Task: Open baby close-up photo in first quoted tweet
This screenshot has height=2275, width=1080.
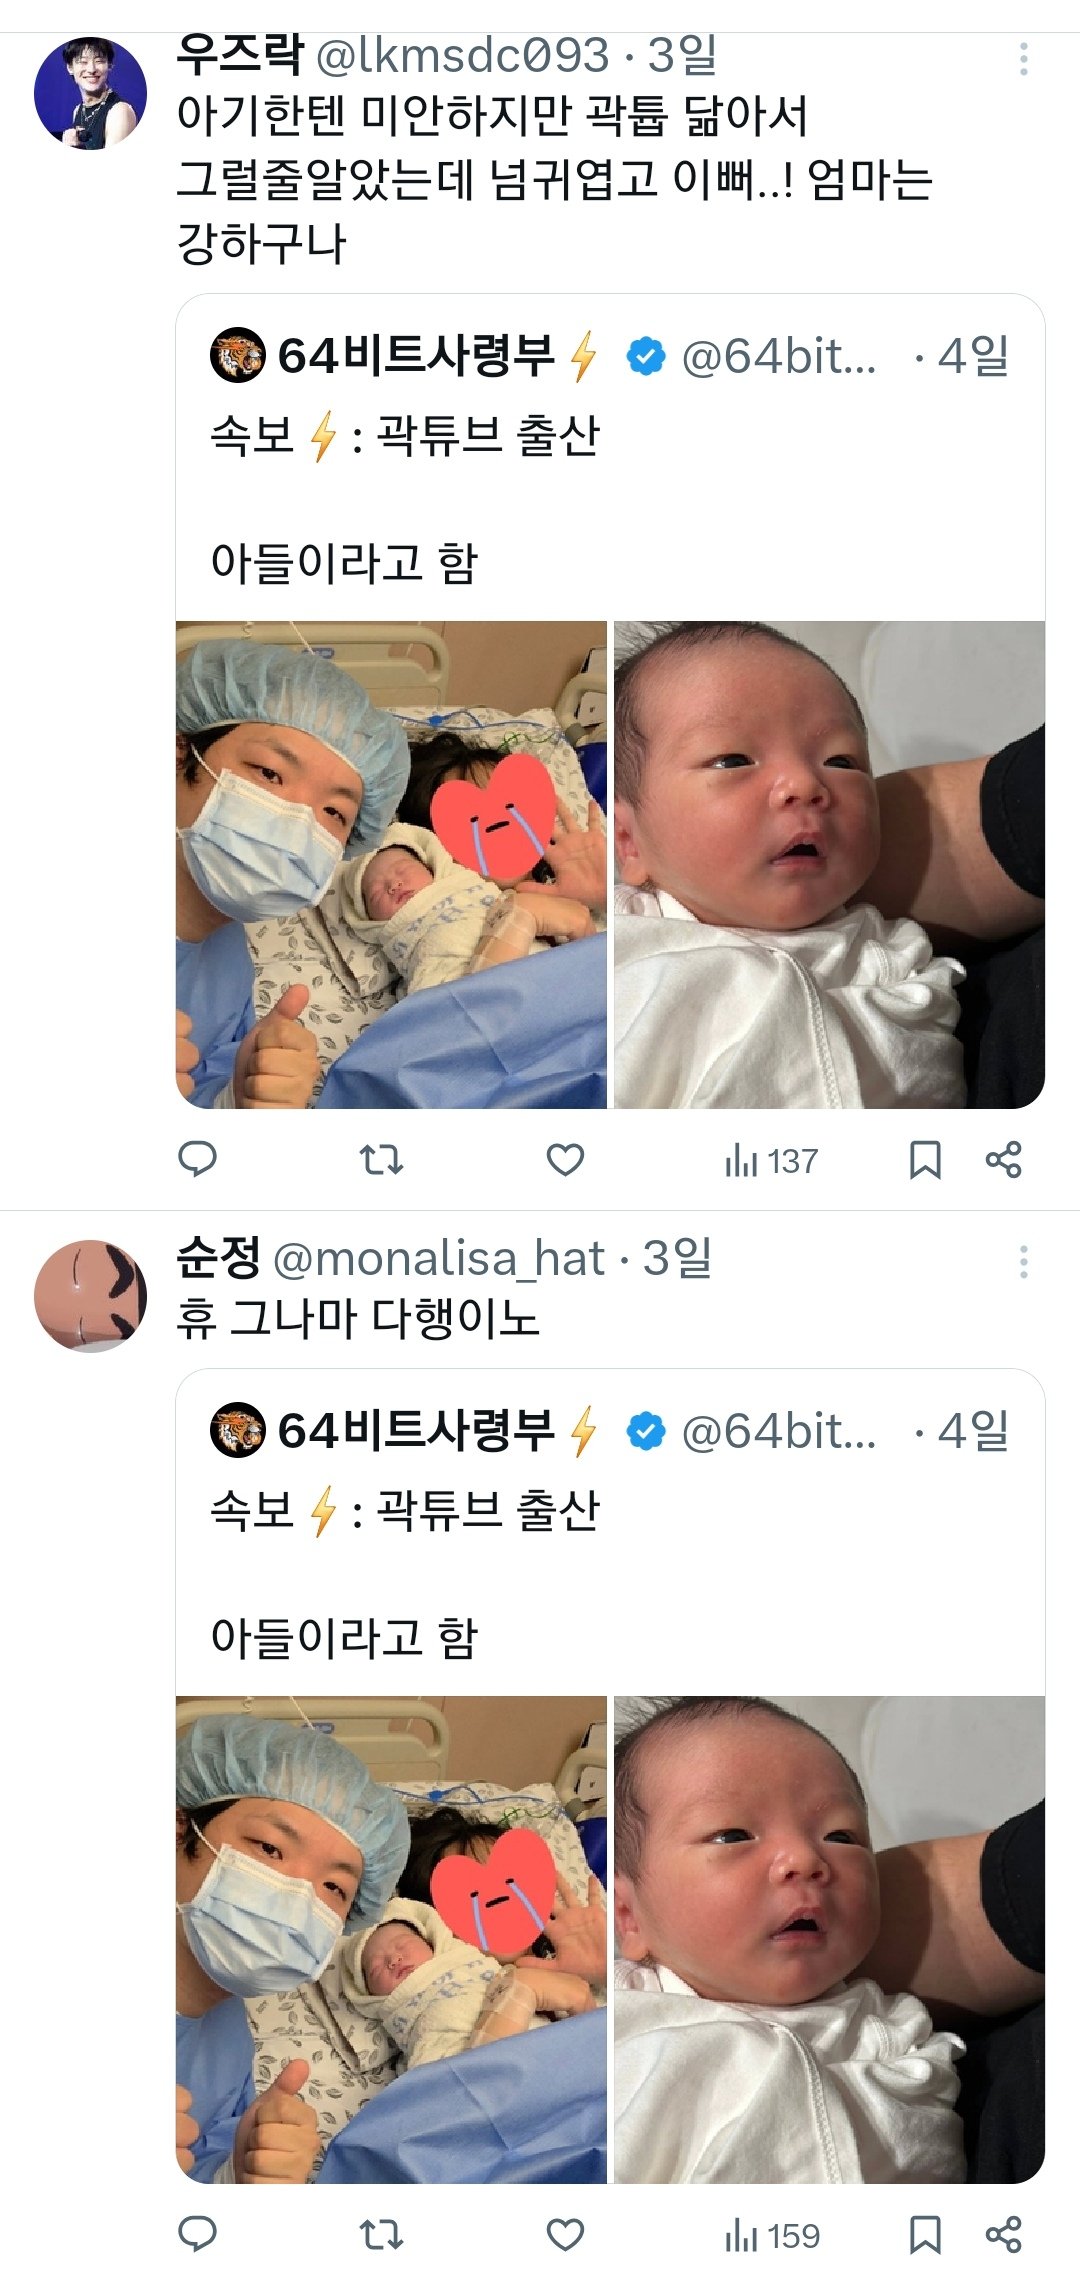Action: [829, 865]
